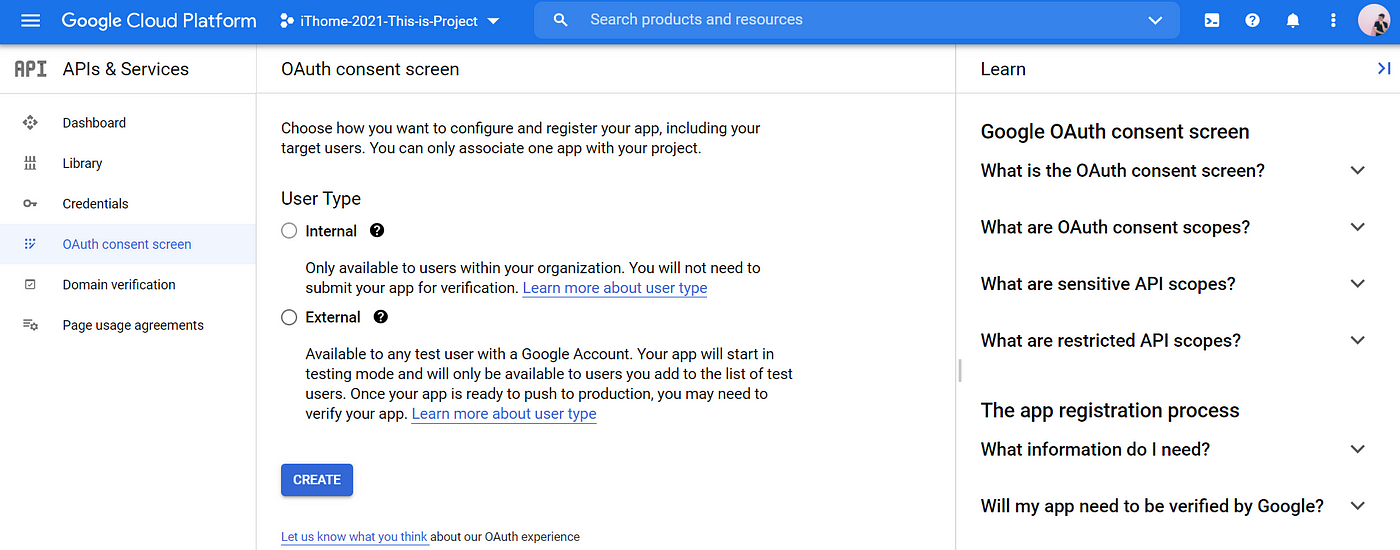Open the iThome-2021-This-is-Project project selector
The height and width of the screenshot is (550, 1400).
(x=389, y=21)
